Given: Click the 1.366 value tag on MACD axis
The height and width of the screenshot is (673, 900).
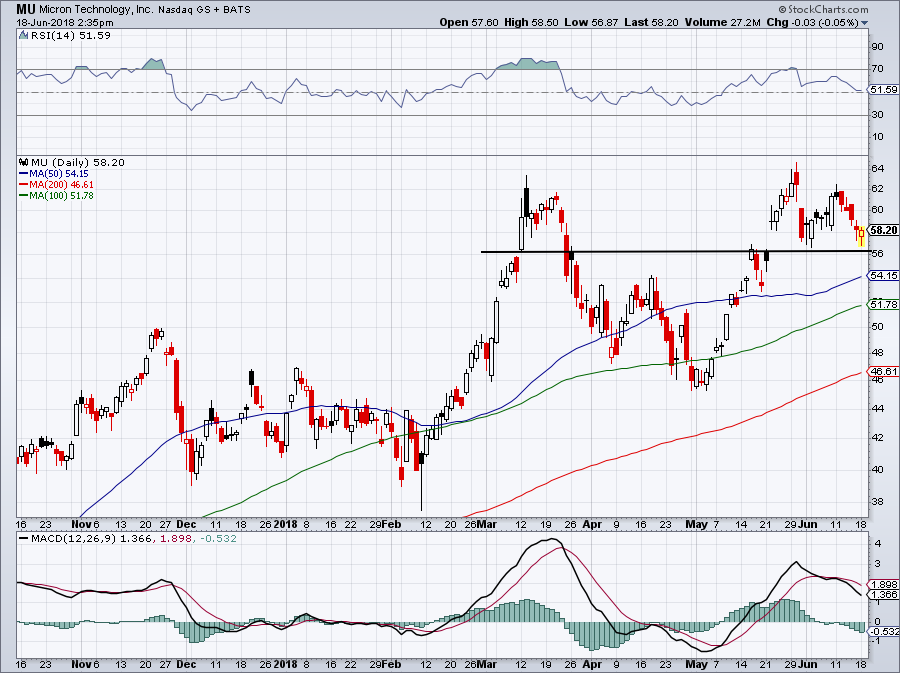Looking at the screenshot, I should coord(883,595).
